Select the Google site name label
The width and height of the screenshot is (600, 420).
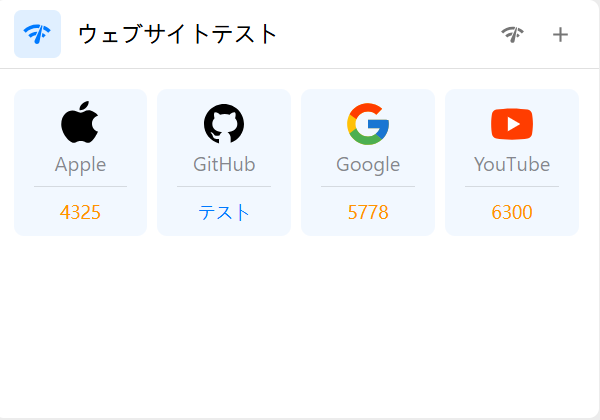(x=368, y=165)
